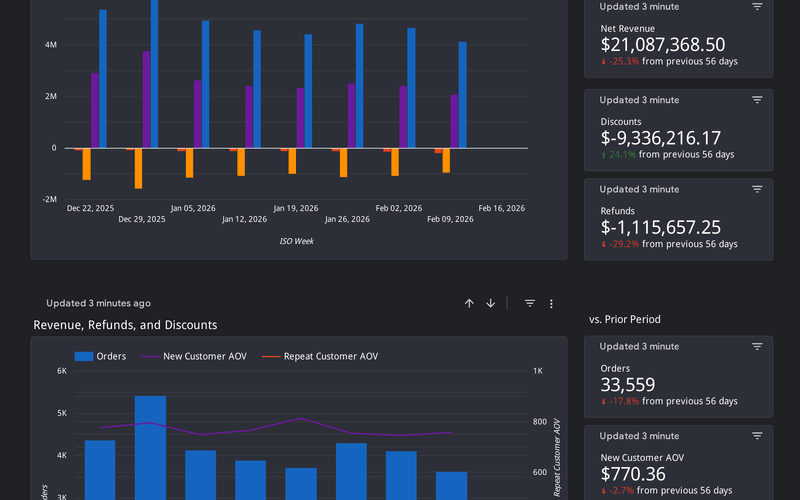Open the chart's three-dot more options menu
This screenshot has width=800, height=500.
(551, 303)
